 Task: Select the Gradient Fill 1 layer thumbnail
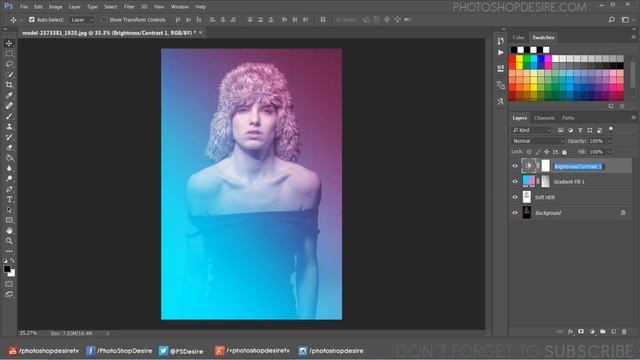tap(529, 181)
